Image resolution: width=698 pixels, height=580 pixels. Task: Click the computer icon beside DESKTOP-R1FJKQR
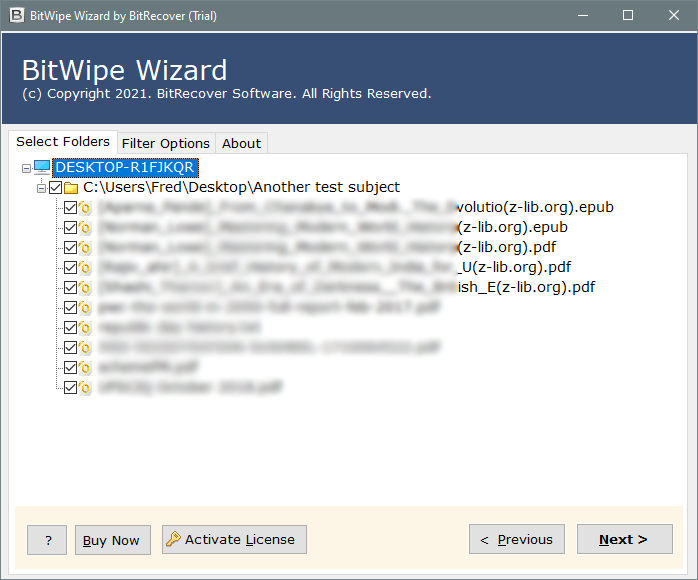[42, 167]
